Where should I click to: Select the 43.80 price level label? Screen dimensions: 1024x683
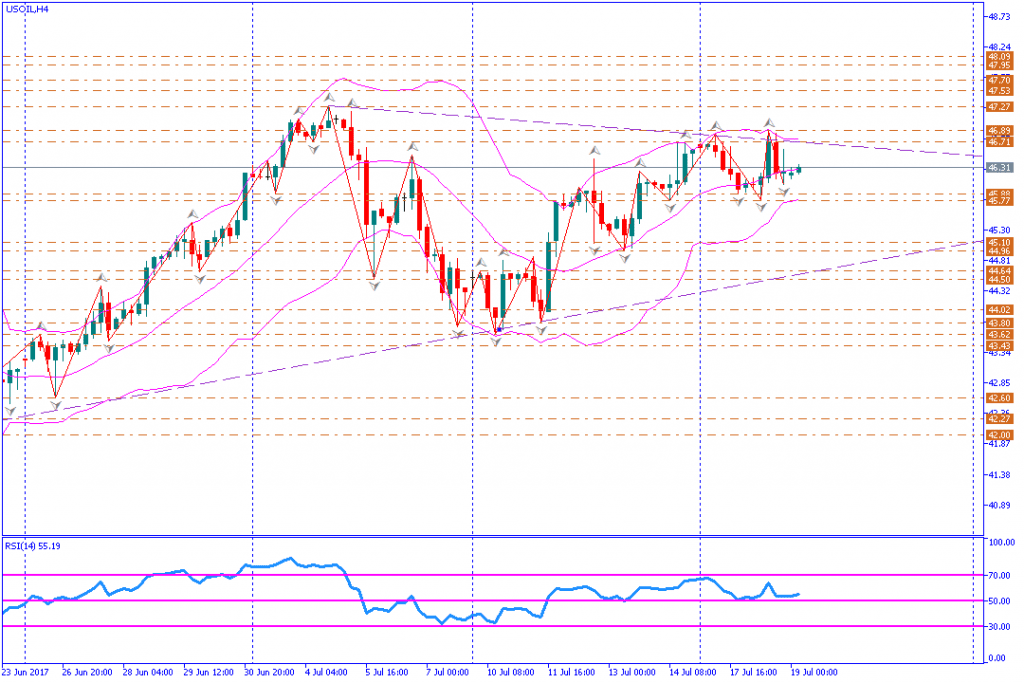tap(1000, 323)
